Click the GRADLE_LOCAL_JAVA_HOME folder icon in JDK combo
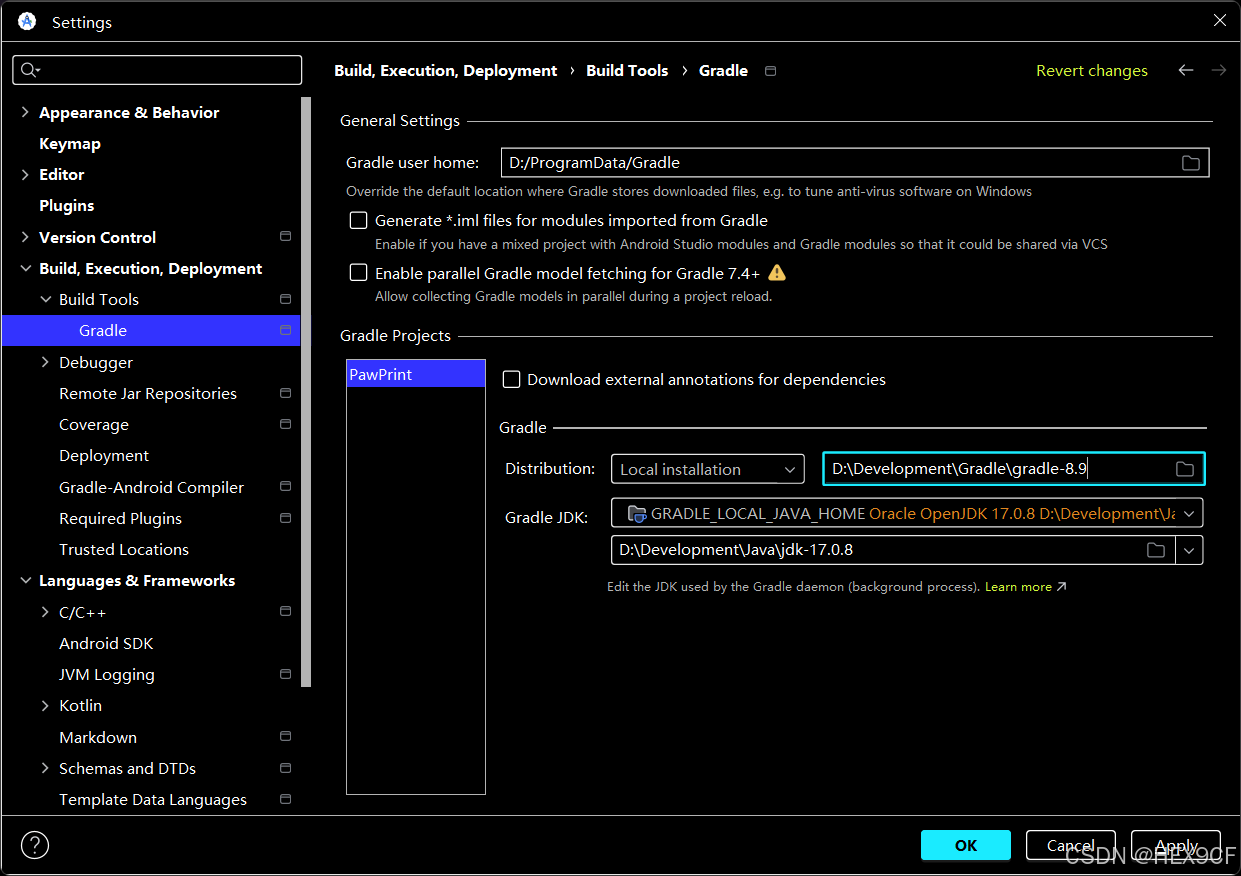Image resolution: width=1241 pixels, height=876 pixels. coord(636,514)
